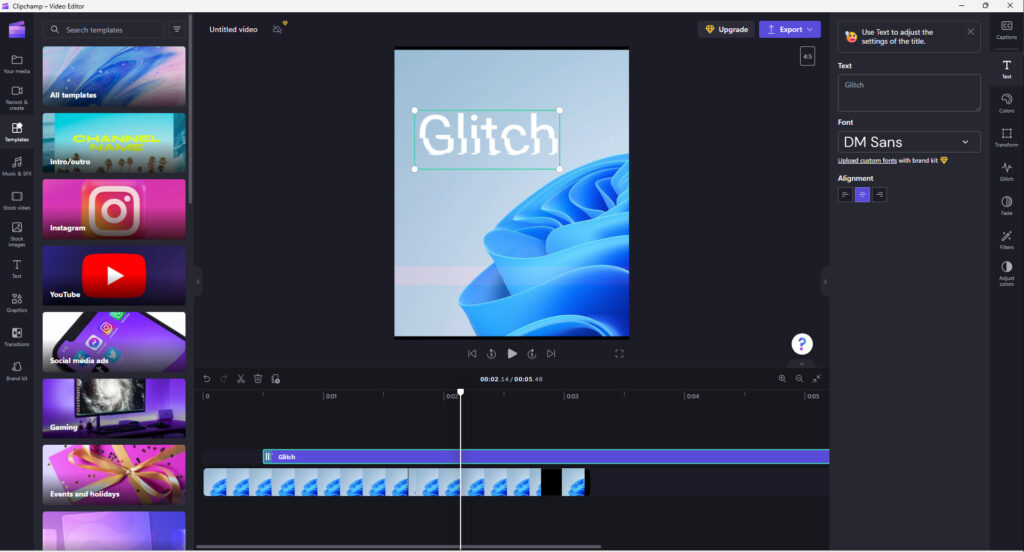Screen dimensions: 1024x552
Task: Open Filters property tab
Action: [x=1006, y=239]
